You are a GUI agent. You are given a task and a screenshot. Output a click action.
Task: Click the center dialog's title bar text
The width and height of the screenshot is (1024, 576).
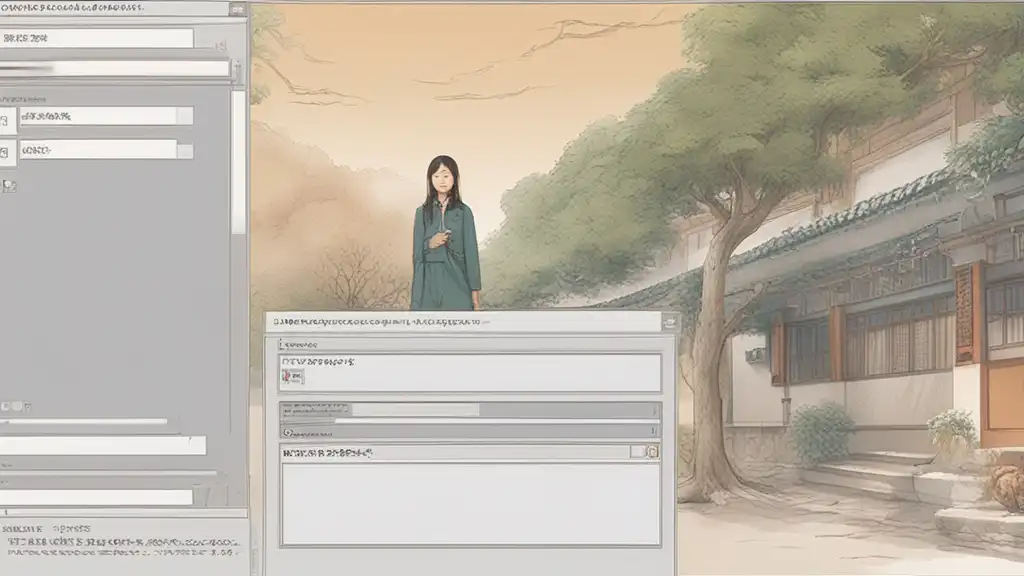[x=380, y=322]
